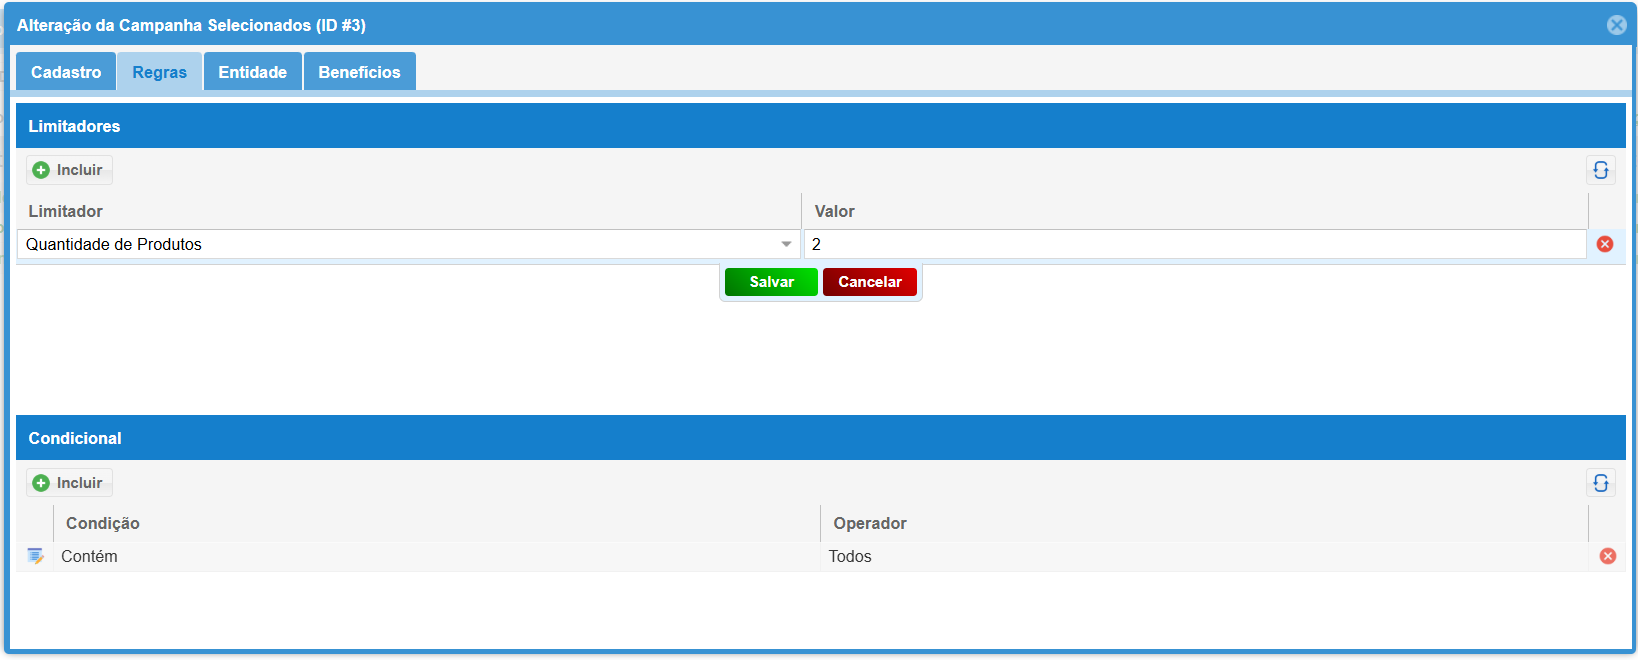Screen dimensions: 1638x660
Task: Open the Entidade tab
Action: click(252, 72)
